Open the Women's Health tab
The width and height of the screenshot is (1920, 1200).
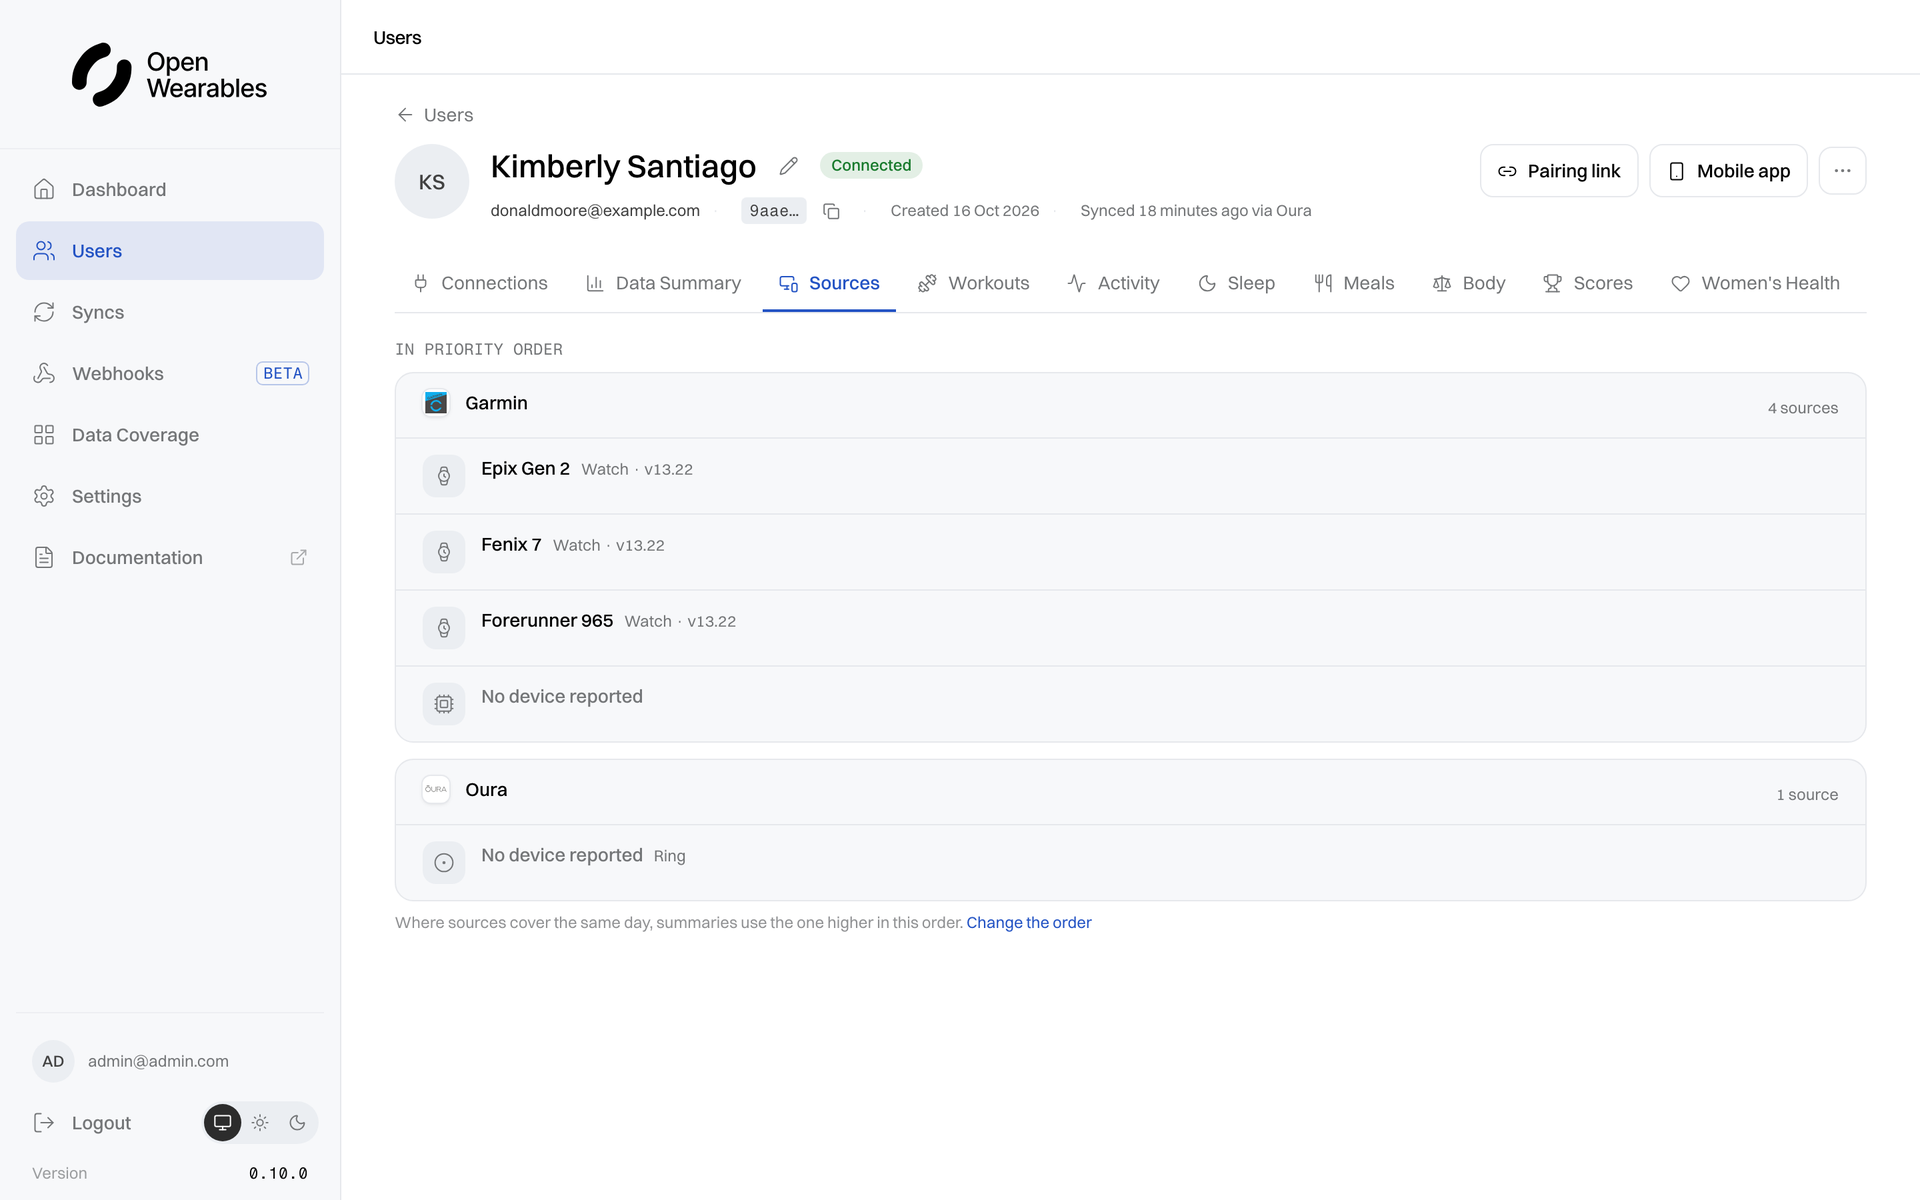click(x=1755, y=283)
